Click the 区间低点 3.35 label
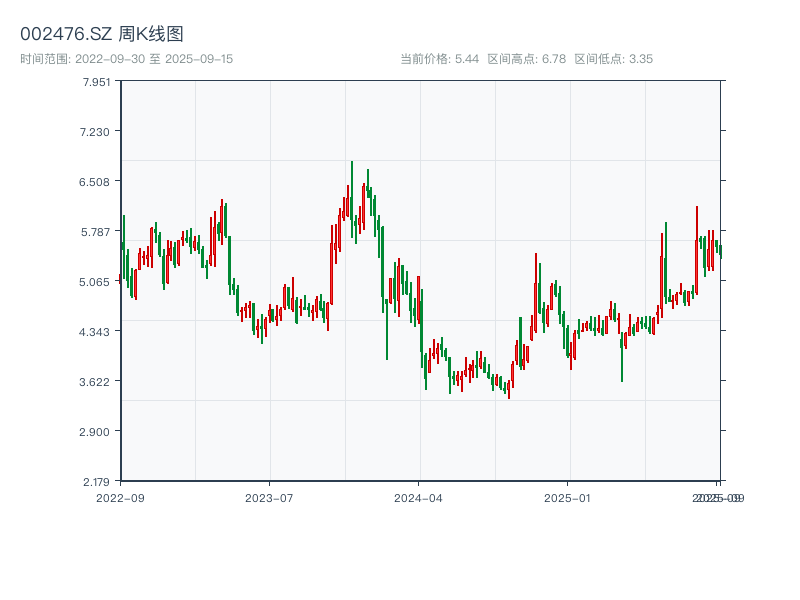The height and width of the screenshot is (600, 800). (x=613, y=59)
